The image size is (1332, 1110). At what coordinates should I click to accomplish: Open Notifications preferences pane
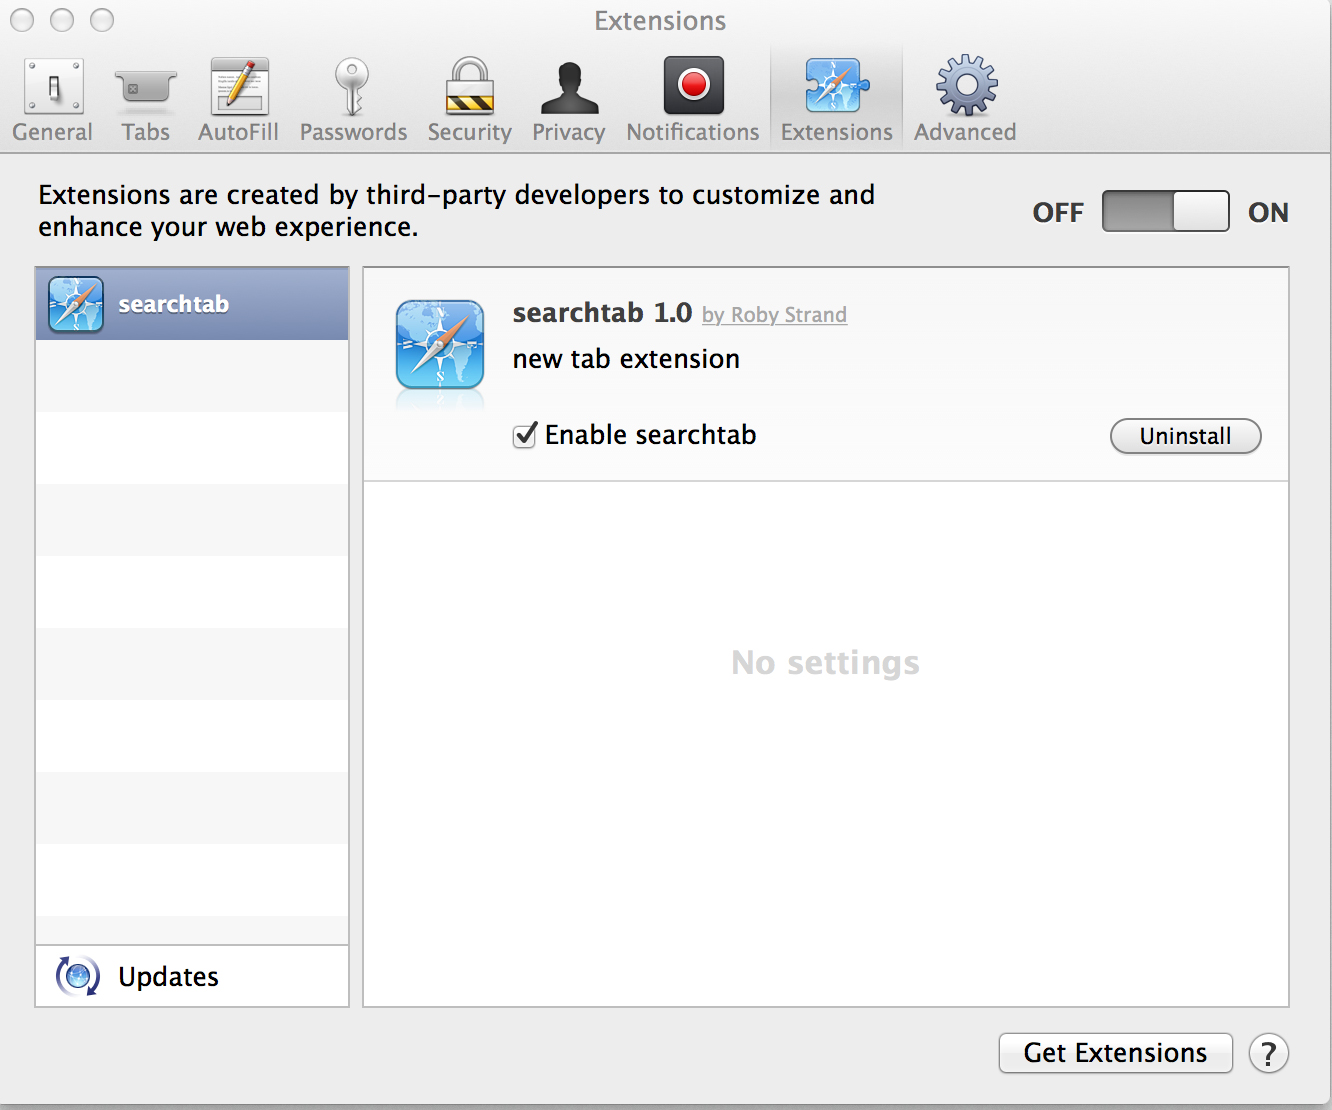point(693,100)
